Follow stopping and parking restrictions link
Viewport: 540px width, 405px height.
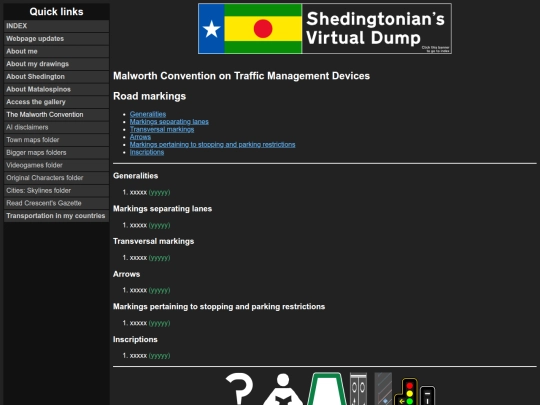pos(212,144)
